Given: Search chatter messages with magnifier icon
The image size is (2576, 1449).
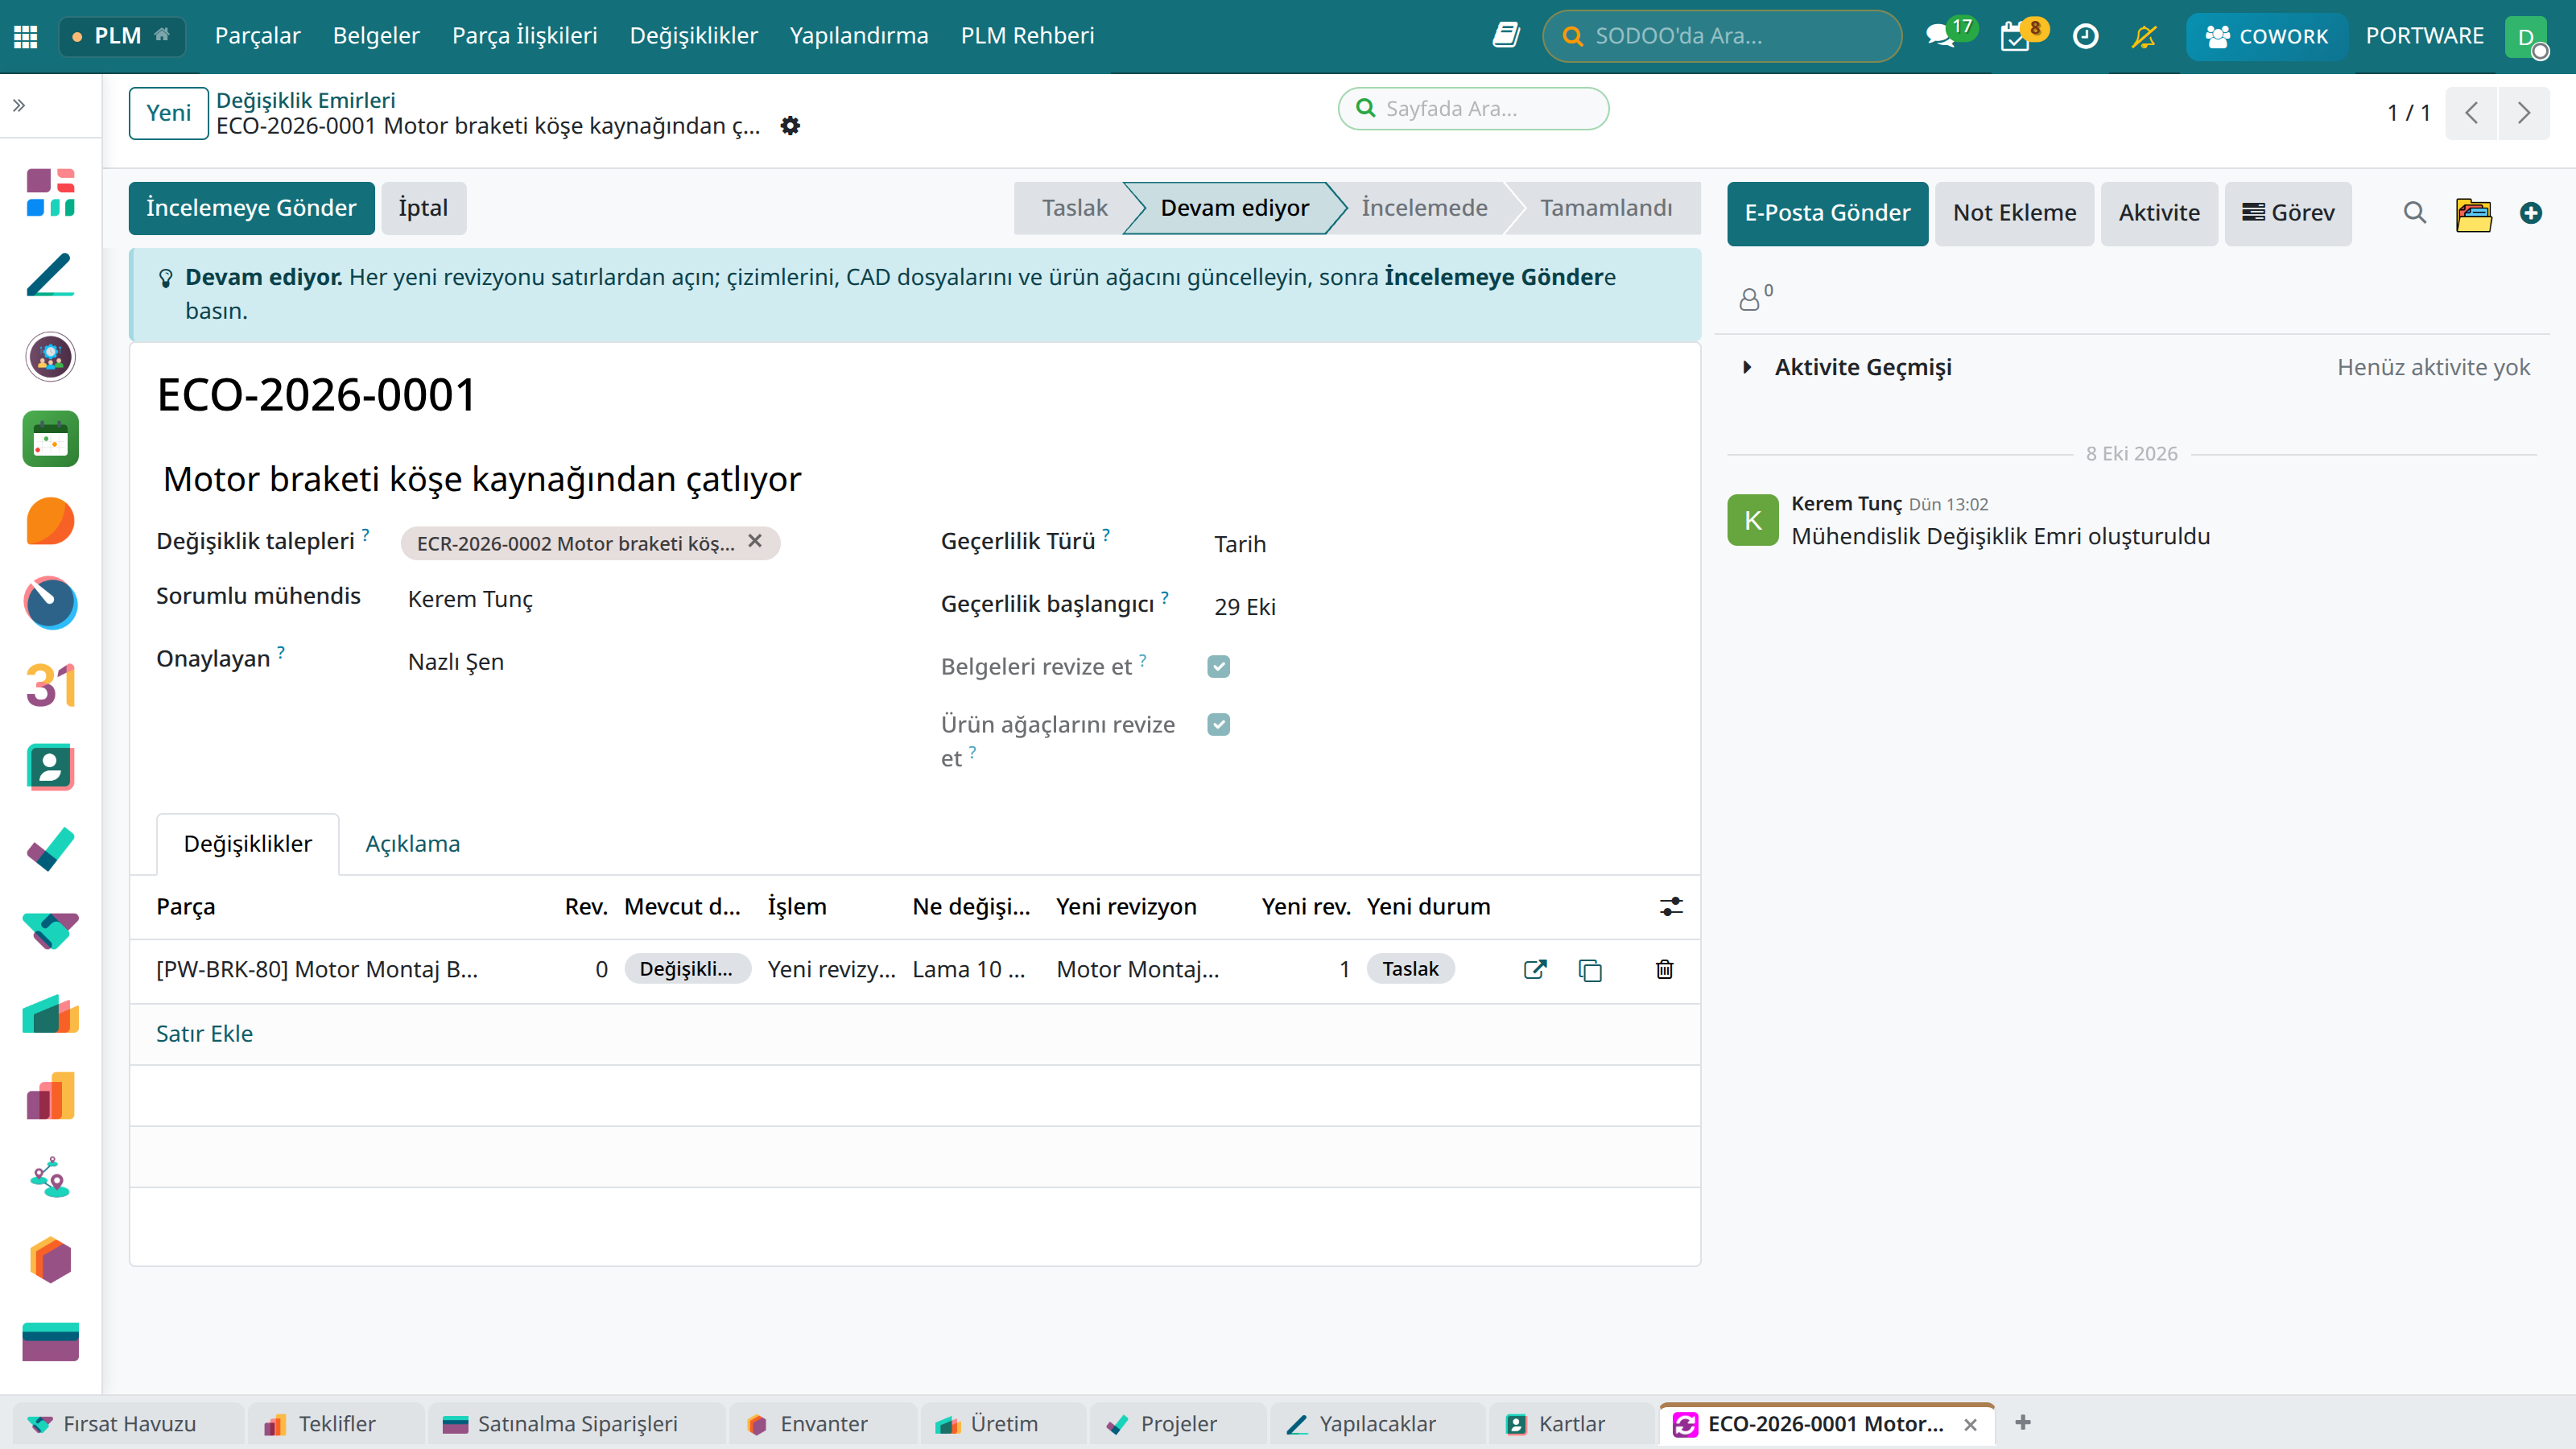Looking at the screenshot, I should [x=2414, y=213].
